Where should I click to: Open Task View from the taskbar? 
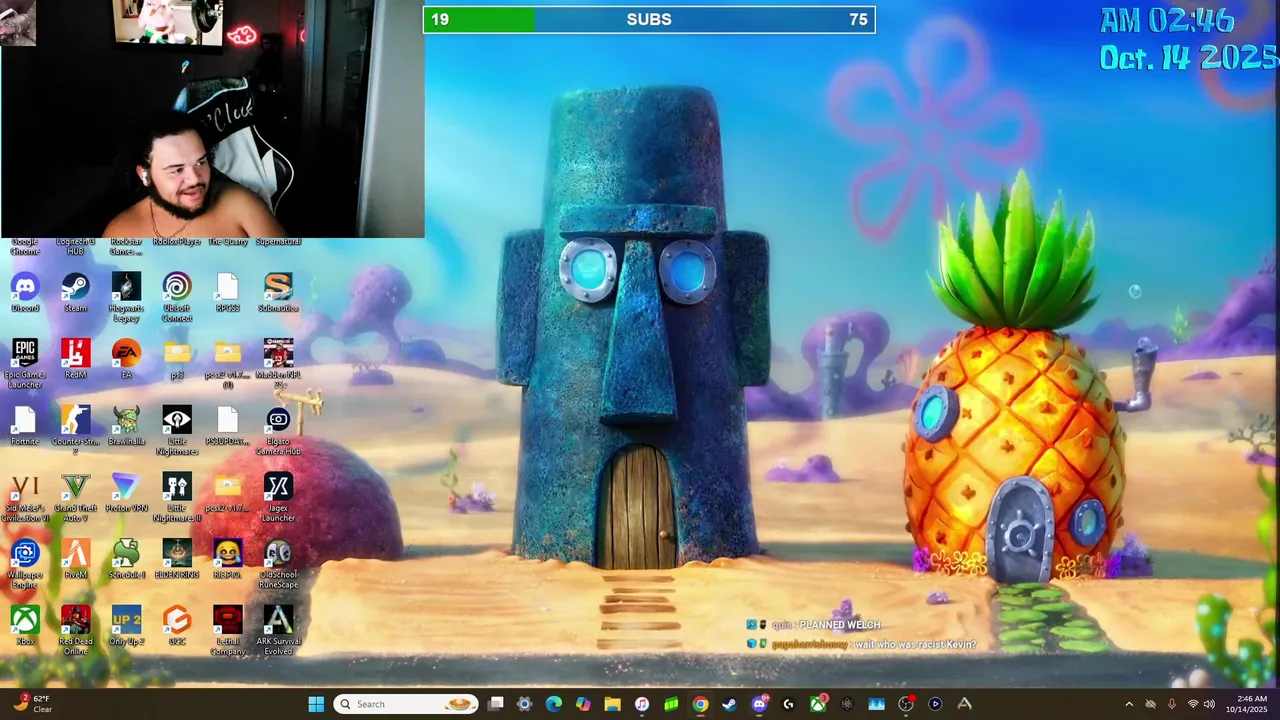pos(495,704)
